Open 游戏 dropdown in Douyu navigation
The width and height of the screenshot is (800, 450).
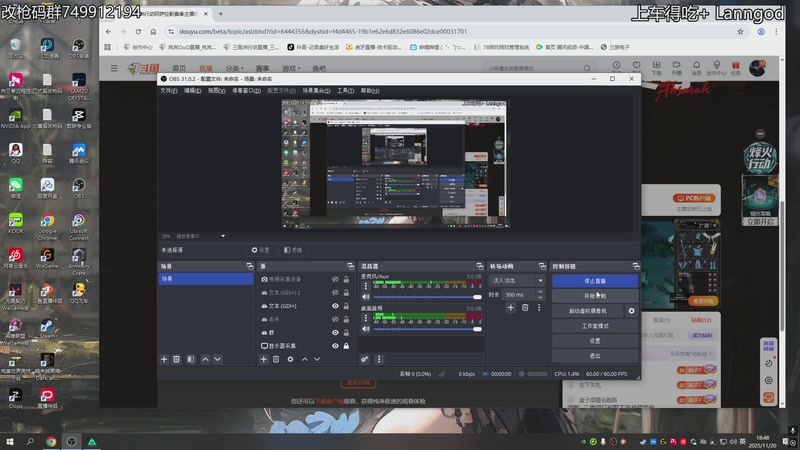[291, 68]
